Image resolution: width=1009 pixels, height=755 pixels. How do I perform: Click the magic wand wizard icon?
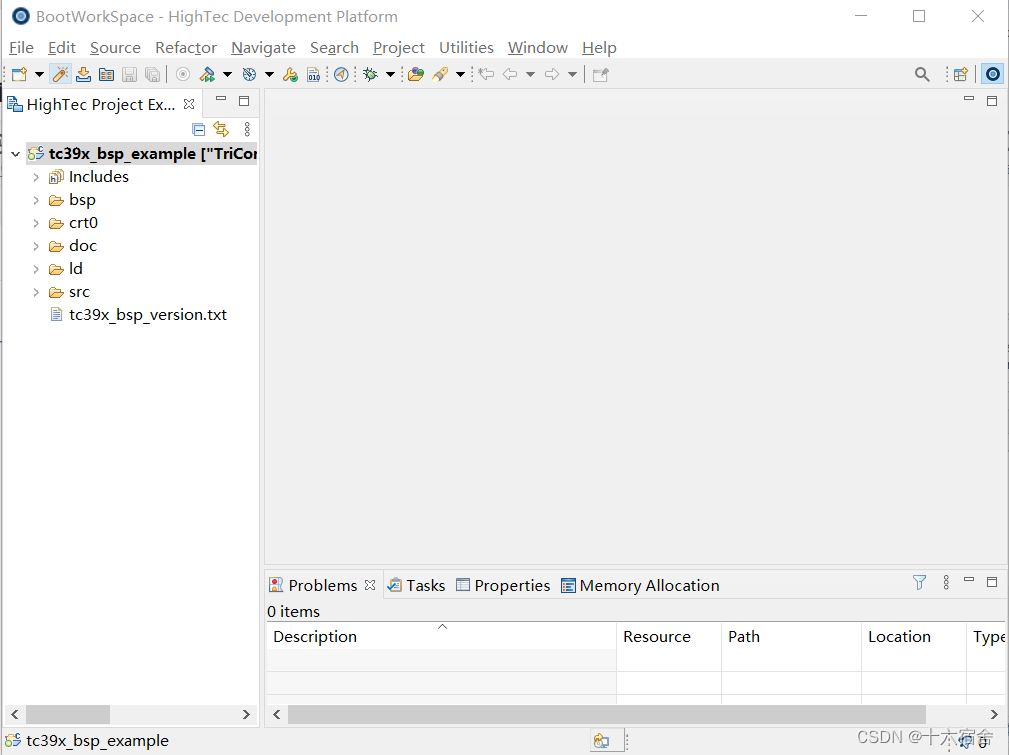(60, 75)
